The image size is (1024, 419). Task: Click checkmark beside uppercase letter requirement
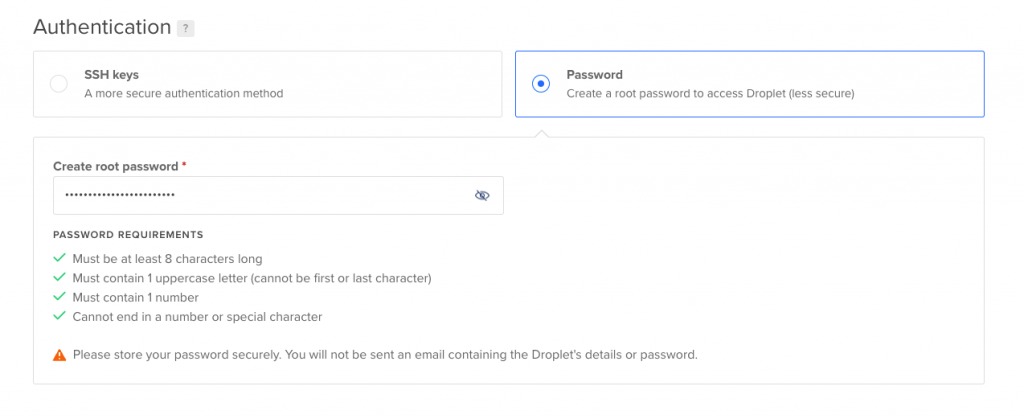pyautogui.click(x=59, y=278)
